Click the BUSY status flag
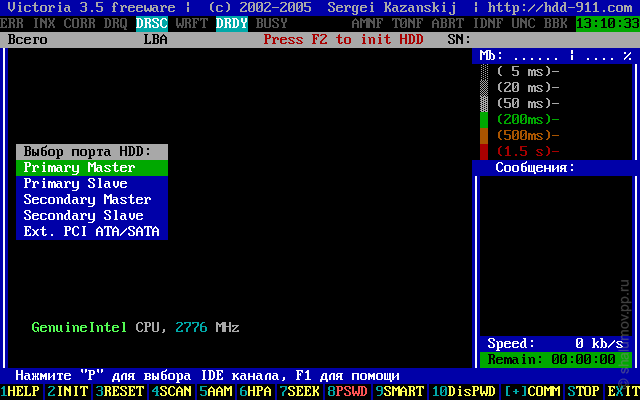This screenshot has width=640, height=400. pos(272,24)
